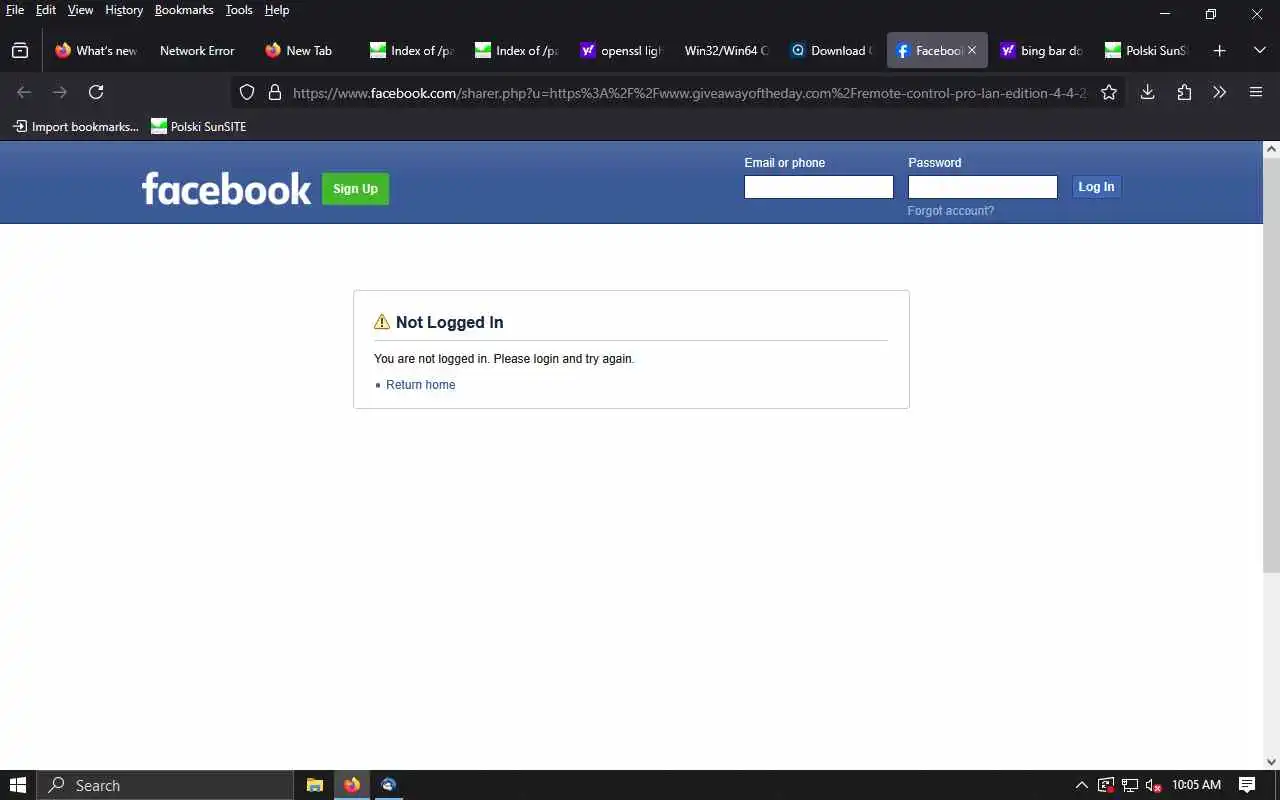Screen dimensions: 1280x800
Task: Open the View menu
Action: point(80,10)
